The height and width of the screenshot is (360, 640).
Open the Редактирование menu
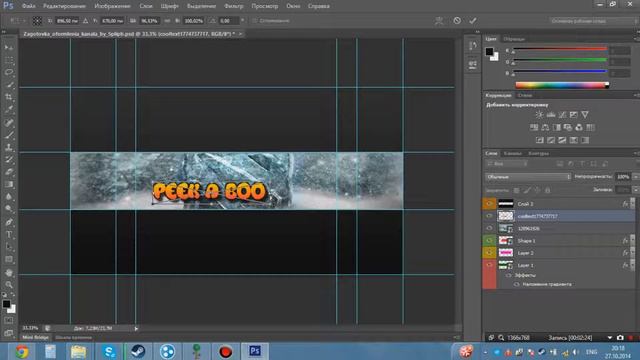(64, 6)
